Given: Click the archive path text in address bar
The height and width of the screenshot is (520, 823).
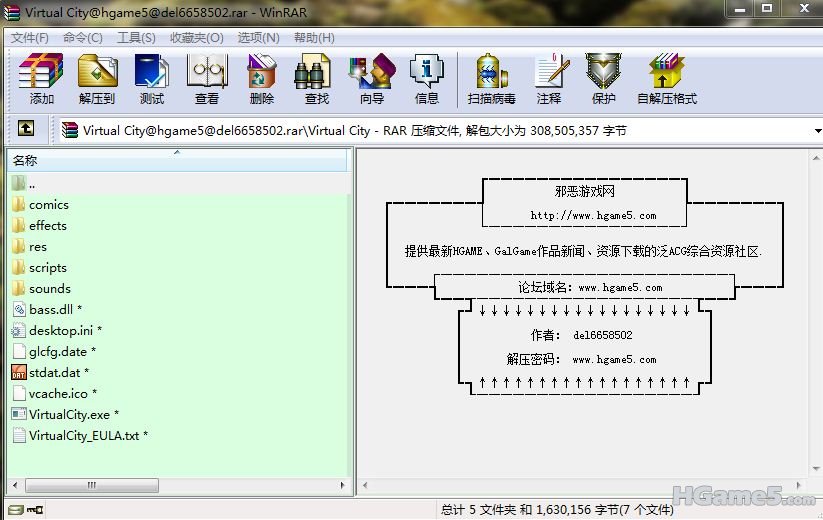Looking at the screenshot, I should click(354, 131).
